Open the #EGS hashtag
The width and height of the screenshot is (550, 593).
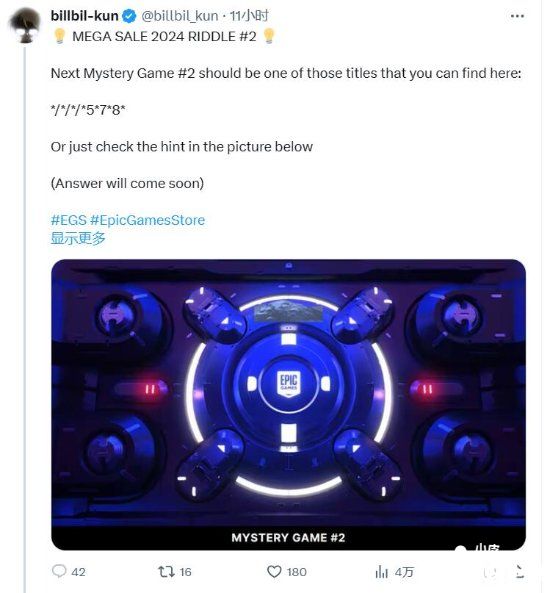click(x=68, y=220)
